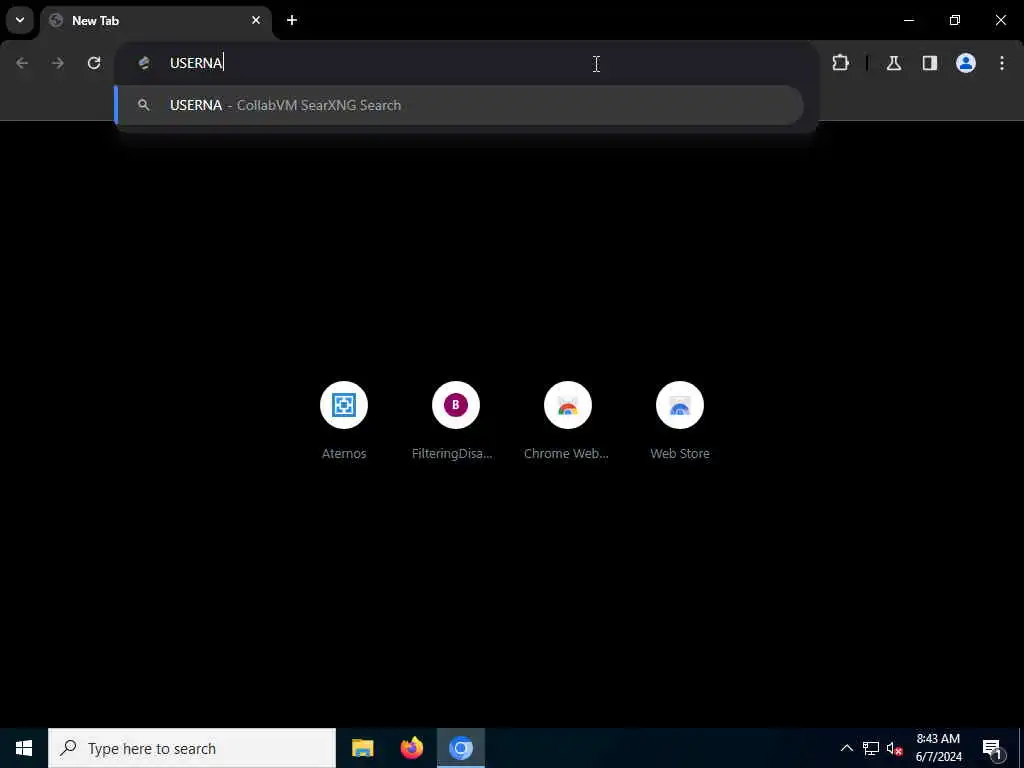Open the clock showing 8:43 AM
The width and height of the screenshot is (1024, 768).
[x=938, y=748]
